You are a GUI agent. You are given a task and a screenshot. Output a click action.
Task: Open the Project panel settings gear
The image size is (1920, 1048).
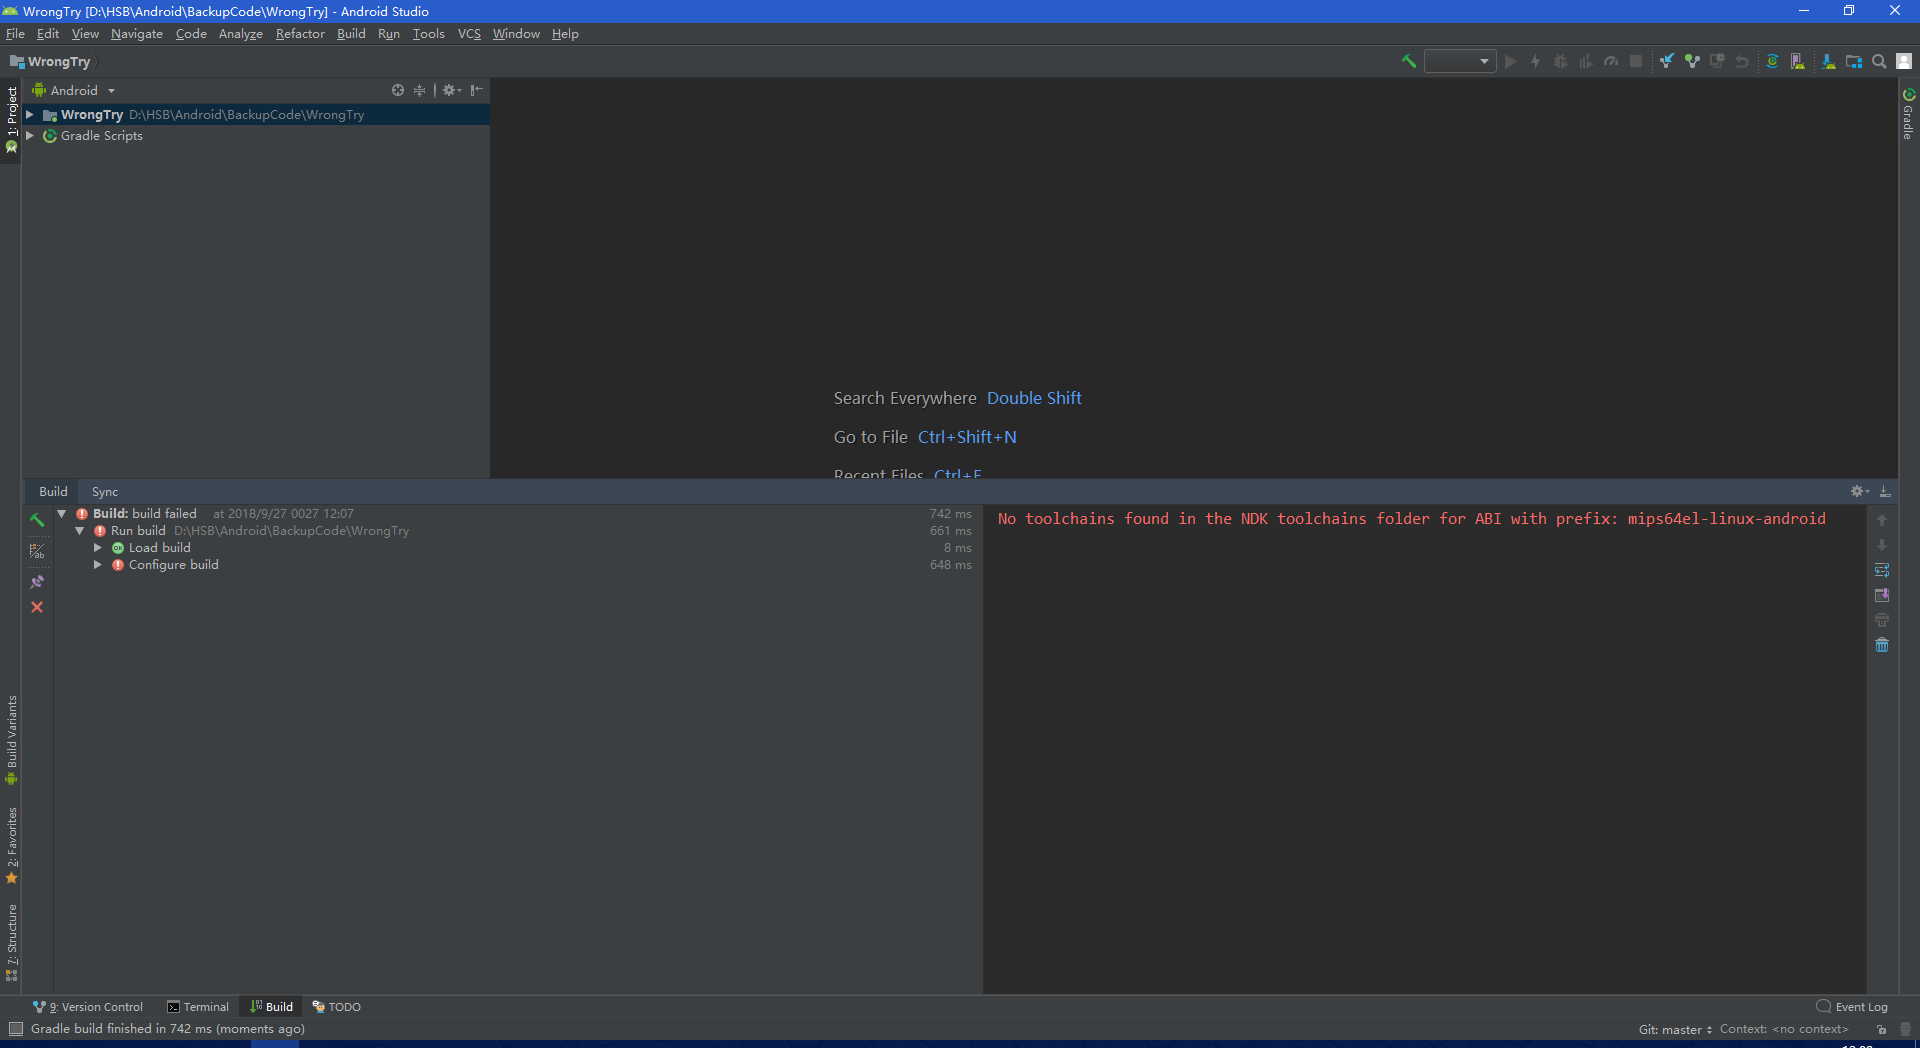[x=451, y=90]
